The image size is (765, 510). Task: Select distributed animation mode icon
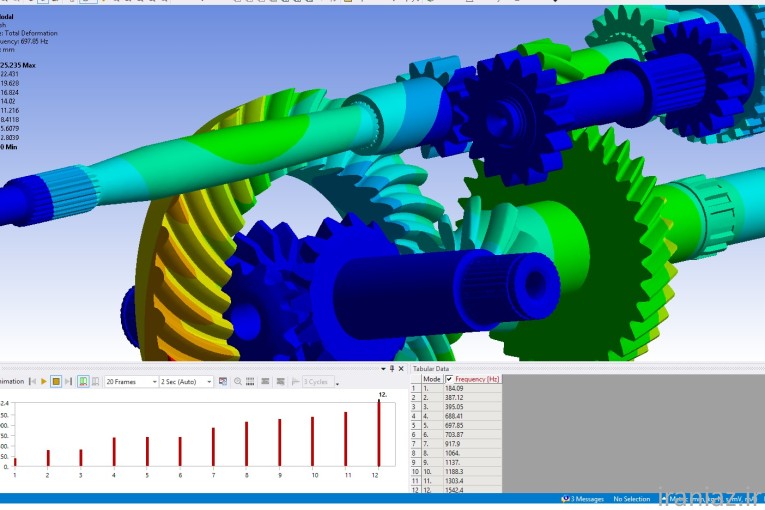[83, 381]
